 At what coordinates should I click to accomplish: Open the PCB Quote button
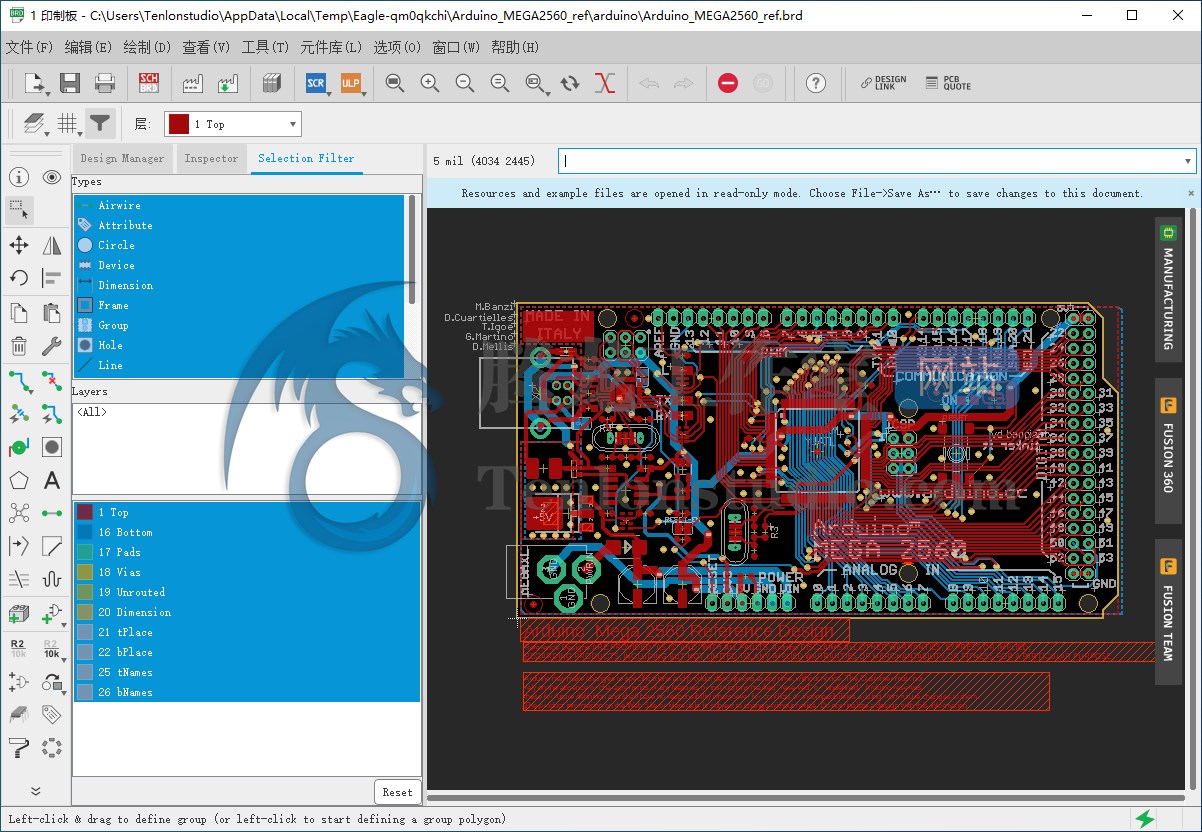pyautogui.click(x=948, y=84)
